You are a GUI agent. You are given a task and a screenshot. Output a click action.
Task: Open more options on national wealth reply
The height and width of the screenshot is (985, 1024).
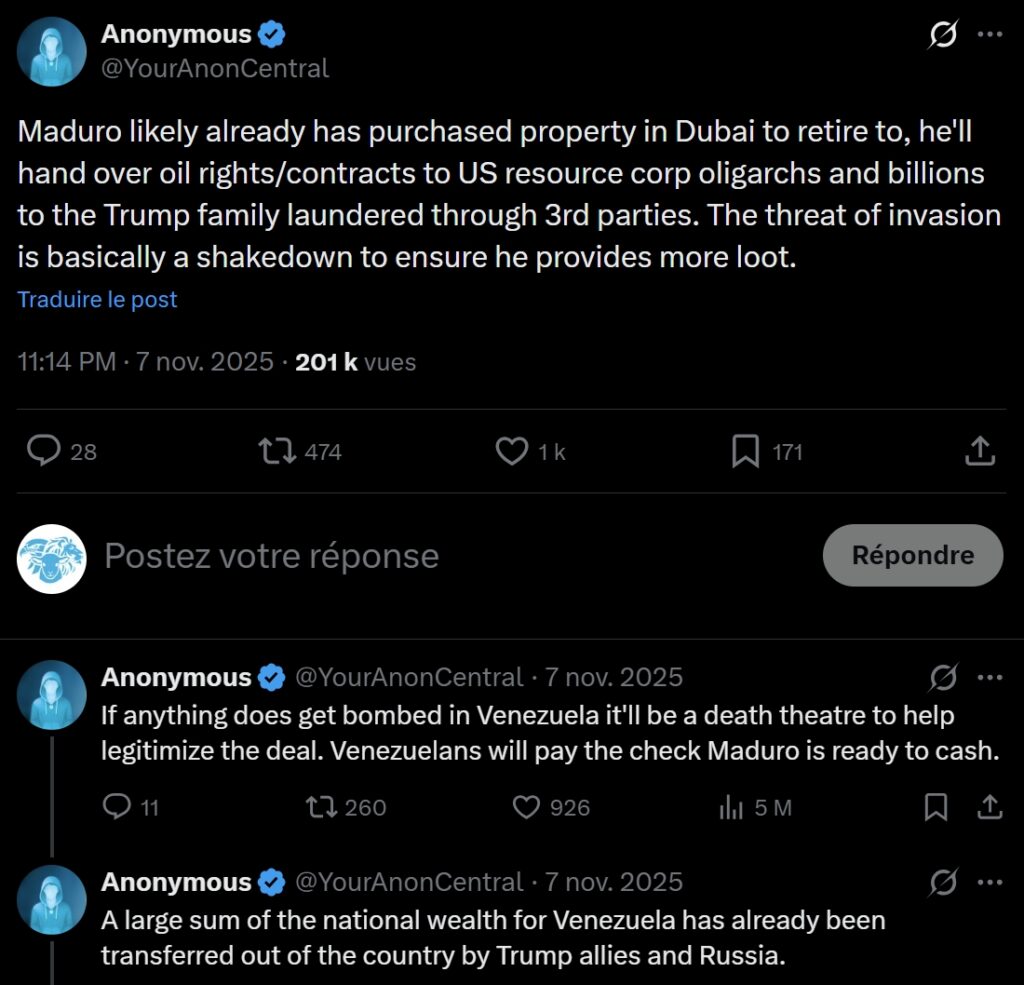coord(990,881)
